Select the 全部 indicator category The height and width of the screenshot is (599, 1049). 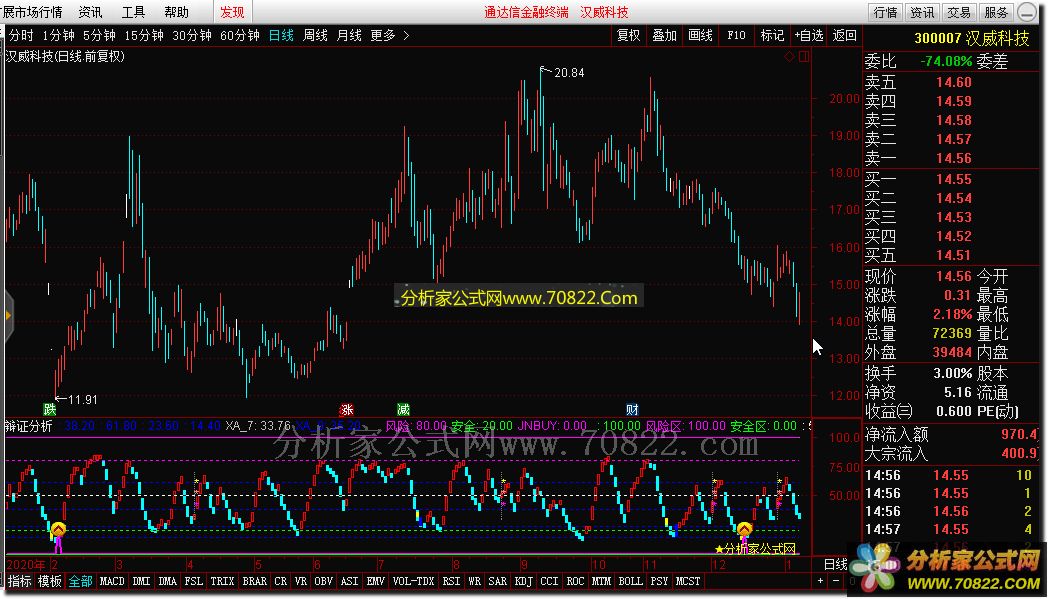(x=80, y=581)
